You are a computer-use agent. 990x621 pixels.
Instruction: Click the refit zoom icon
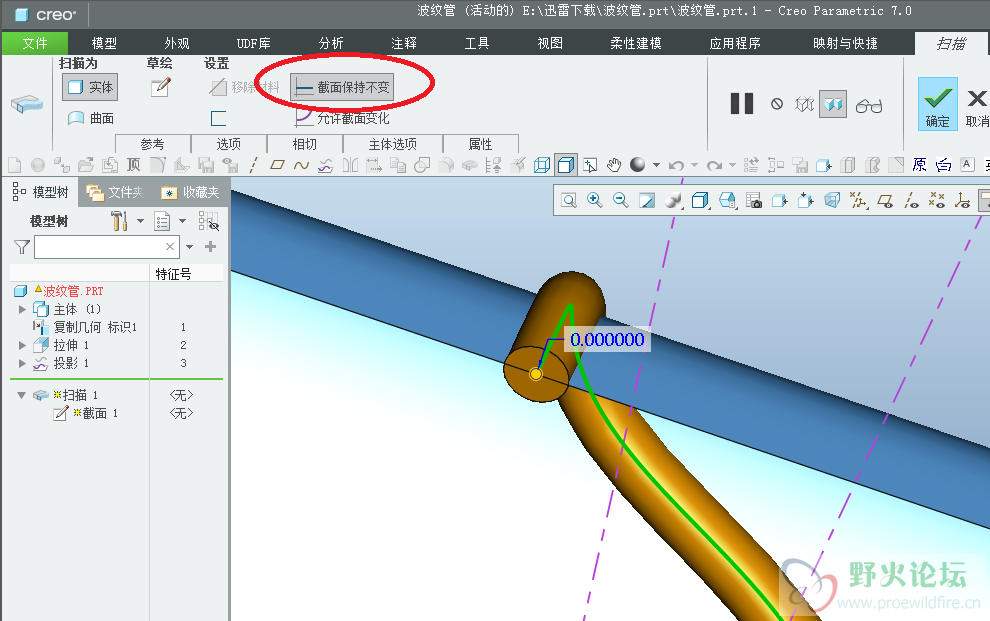(x=568, y=201)
